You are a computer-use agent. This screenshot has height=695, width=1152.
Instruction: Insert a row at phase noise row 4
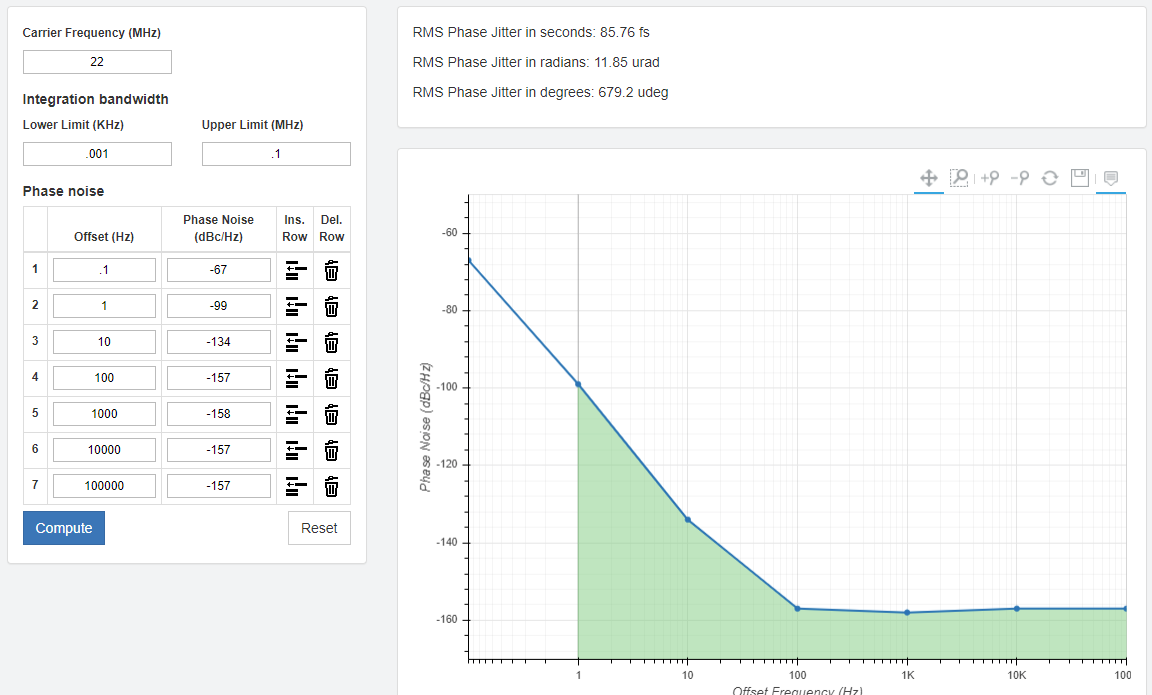click(x=295, y=378)
